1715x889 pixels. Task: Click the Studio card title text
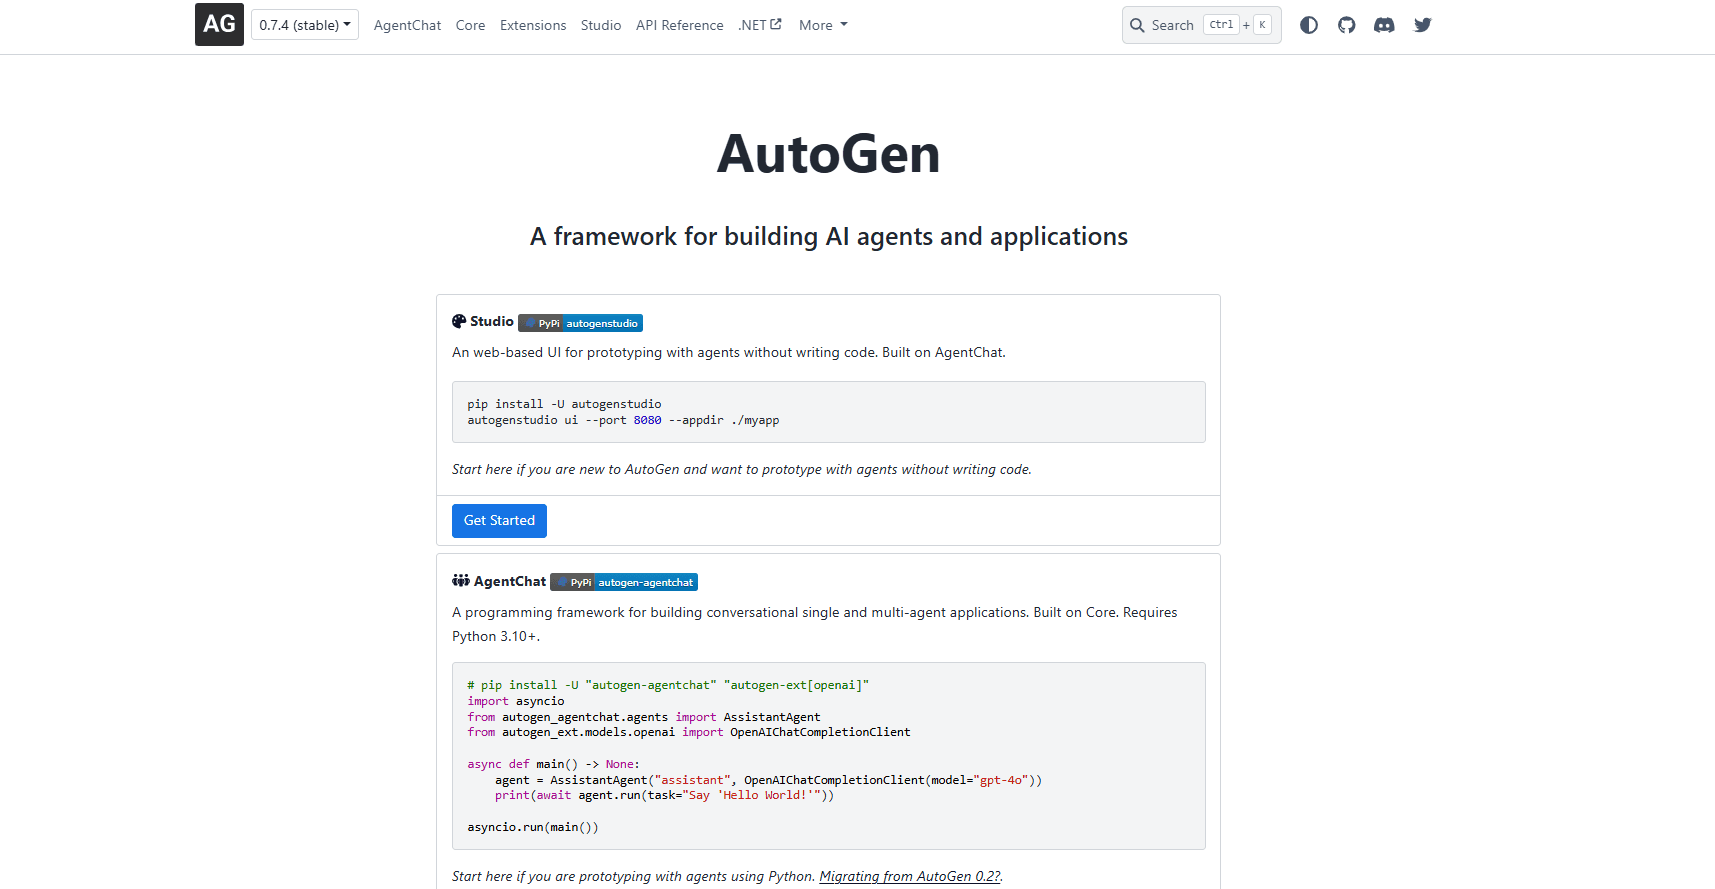(x=491, y=321)
